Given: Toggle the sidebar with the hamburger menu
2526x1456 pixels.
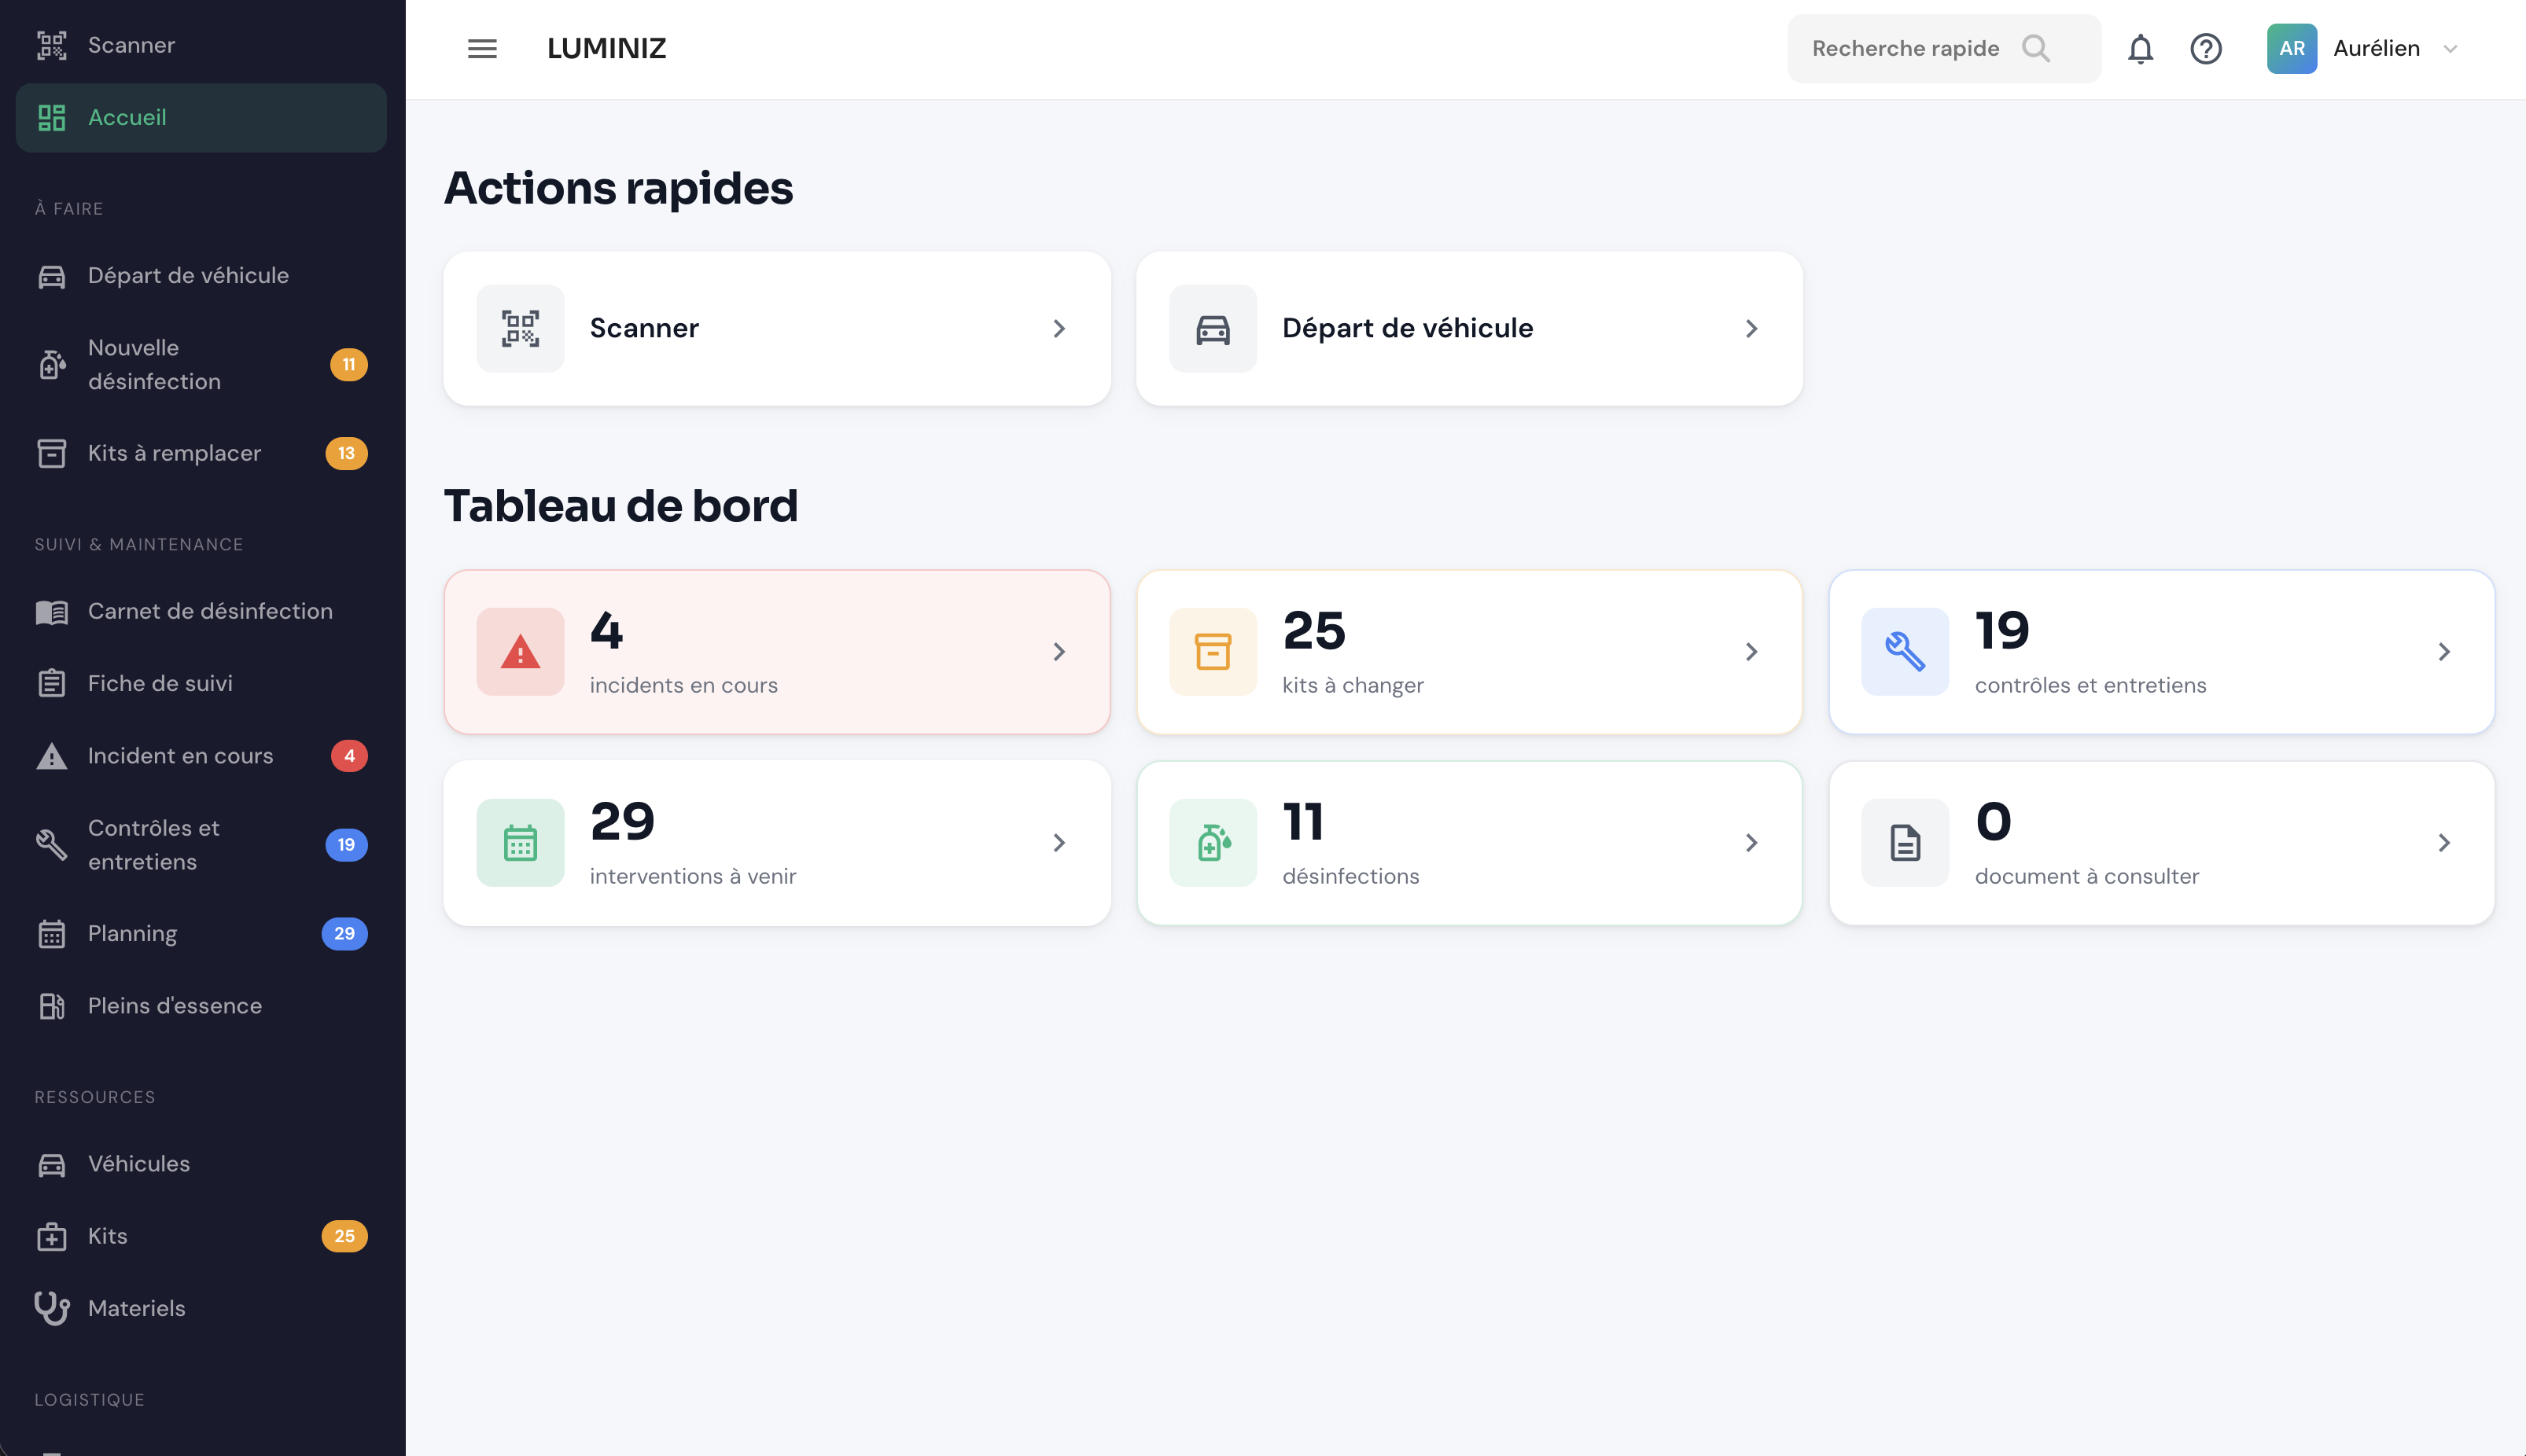Looking at the screenshot, I should [x=482, y=48].
